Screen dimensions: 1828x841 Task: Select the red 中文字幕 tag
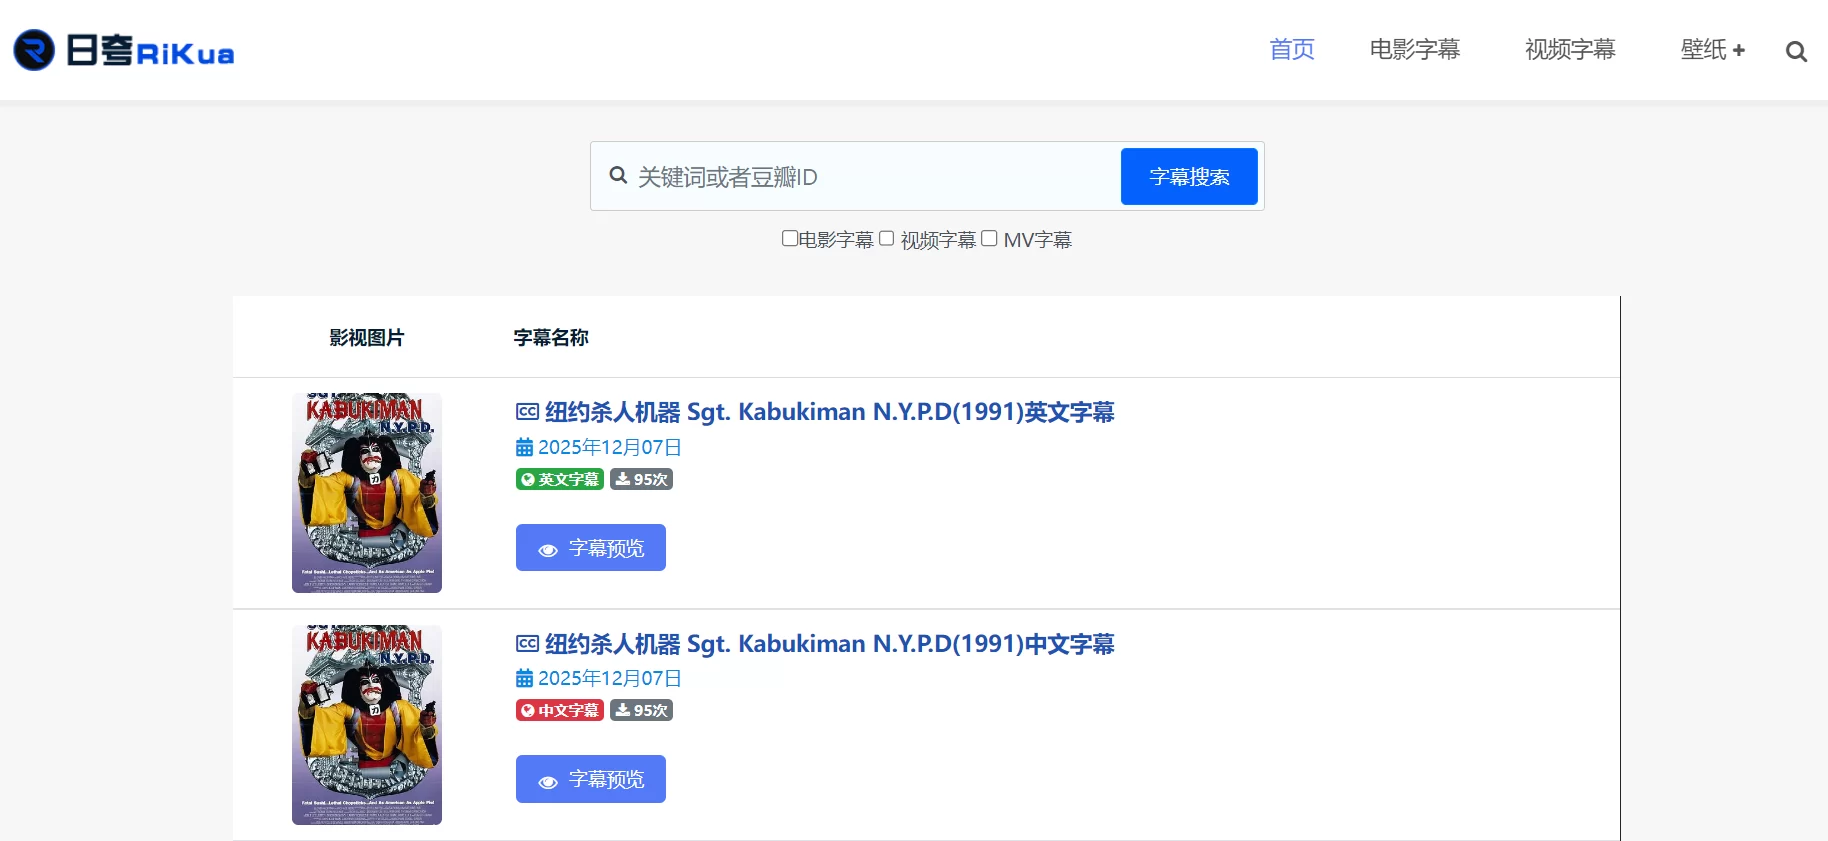click(560, 710)
